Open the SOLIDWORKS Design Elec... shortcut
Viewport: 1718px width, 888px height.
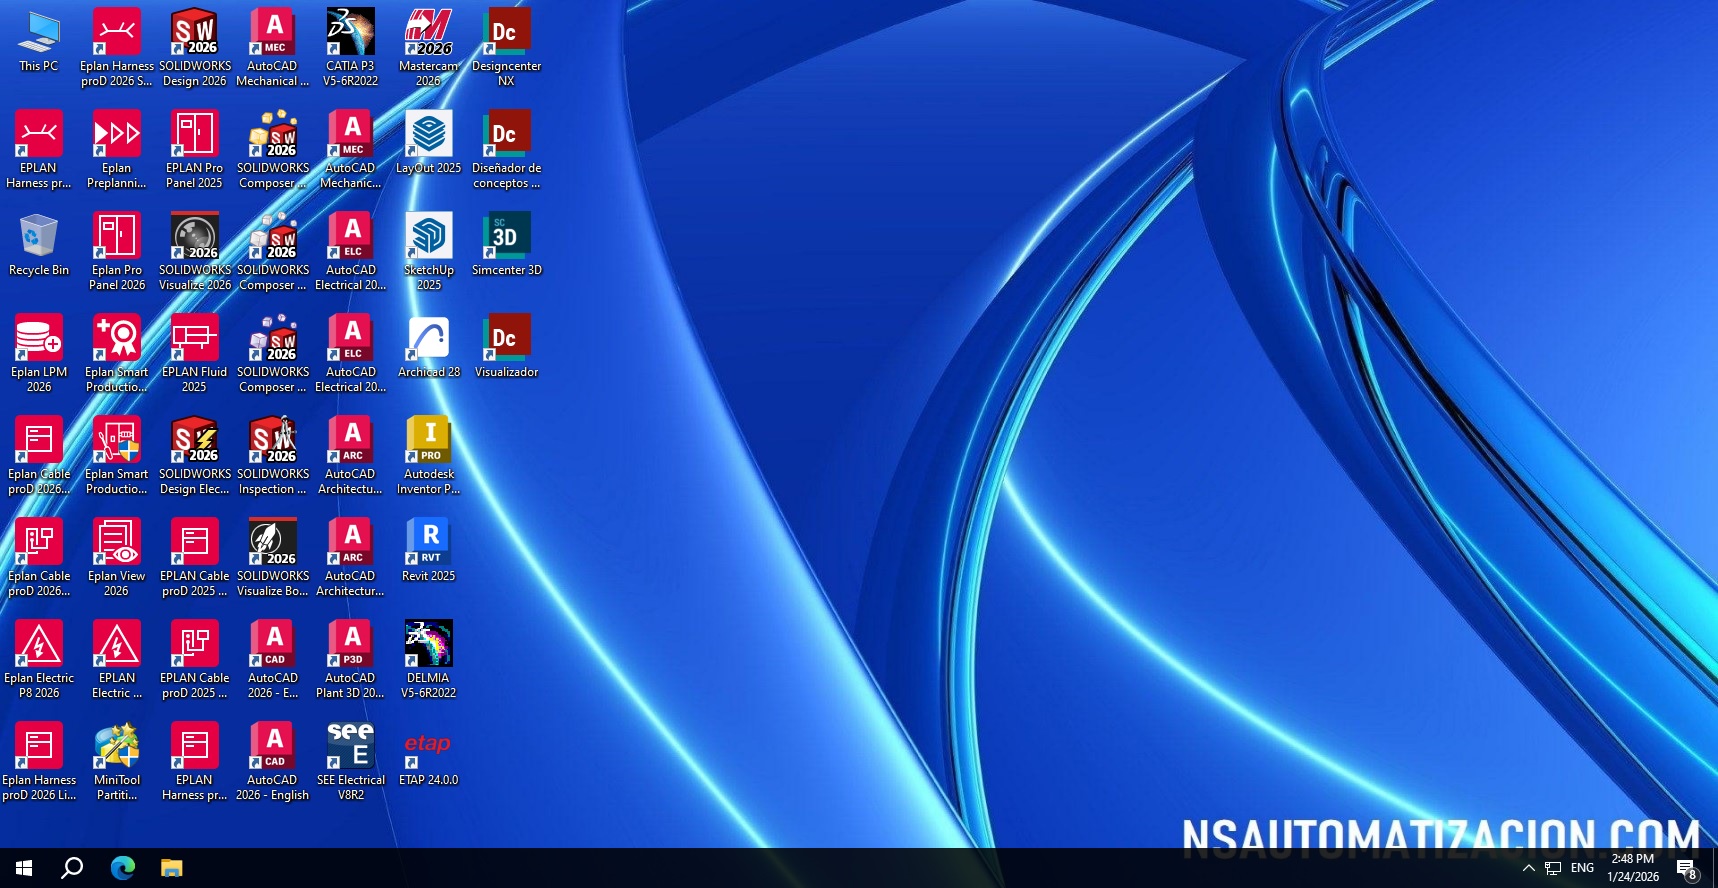coord(195,456)
